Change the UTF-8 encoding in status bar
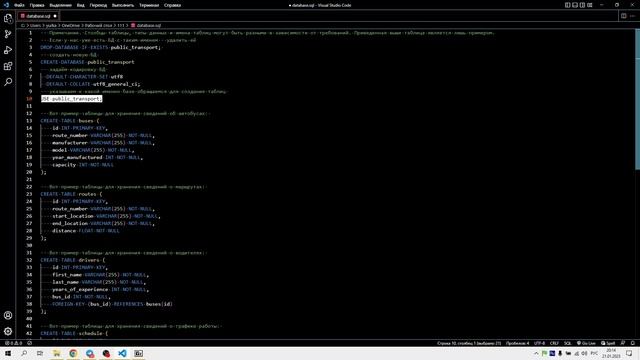640x360 pixels. 539,343
